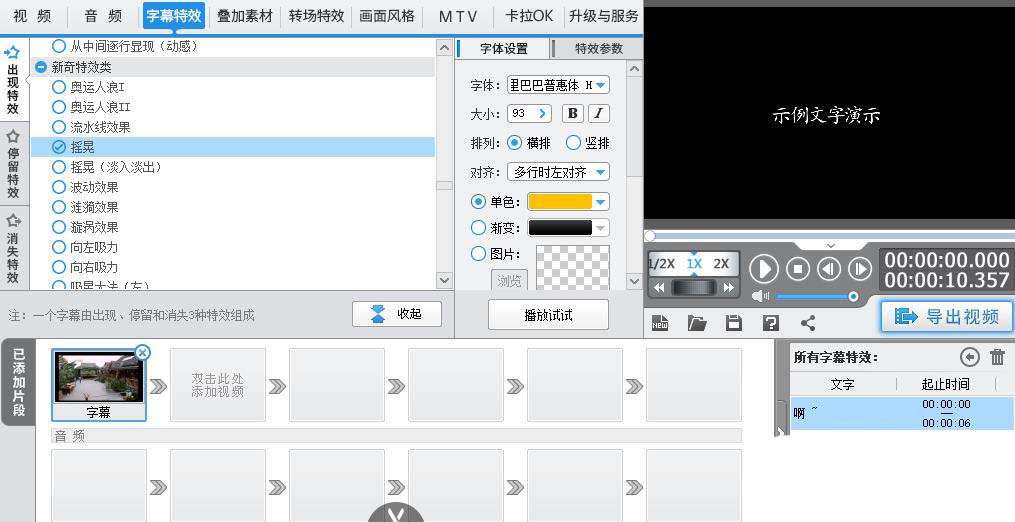Remove the clip with the X icon
Screen dimensions: 1015x522
click(x=142, y=353)
